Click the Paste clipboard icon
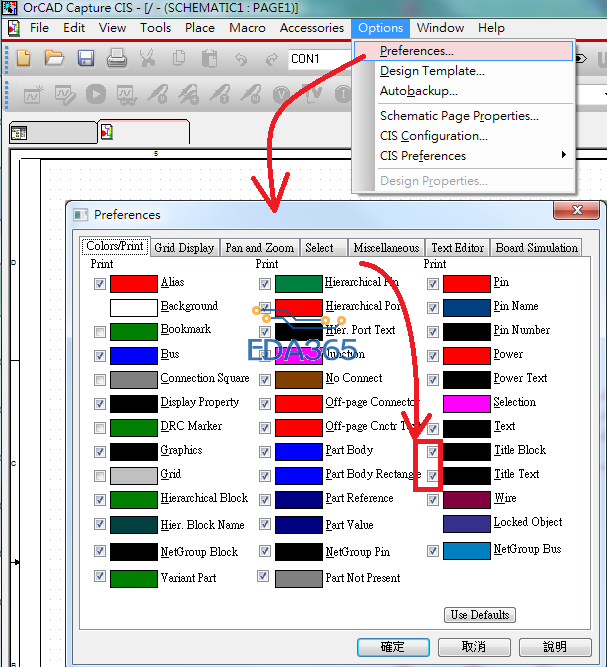 pos(209,59)
